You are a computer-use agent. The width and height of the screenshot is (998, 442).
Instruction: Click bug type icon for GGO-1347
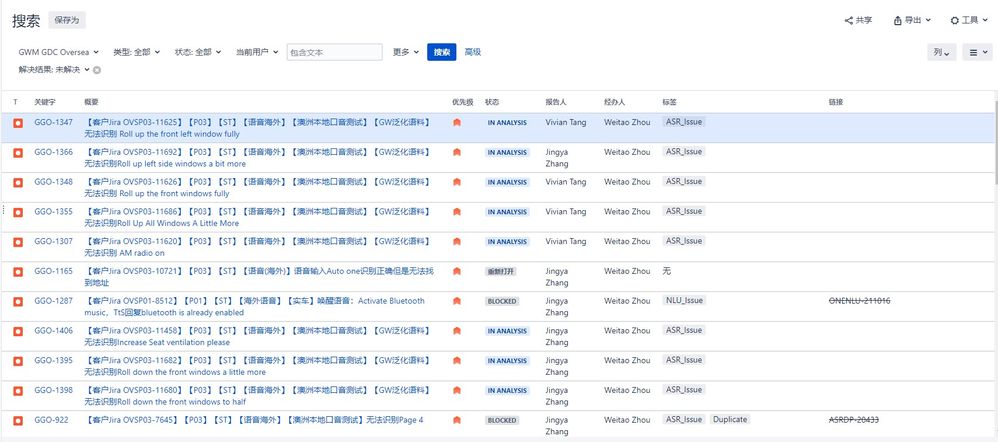[18, 122]
